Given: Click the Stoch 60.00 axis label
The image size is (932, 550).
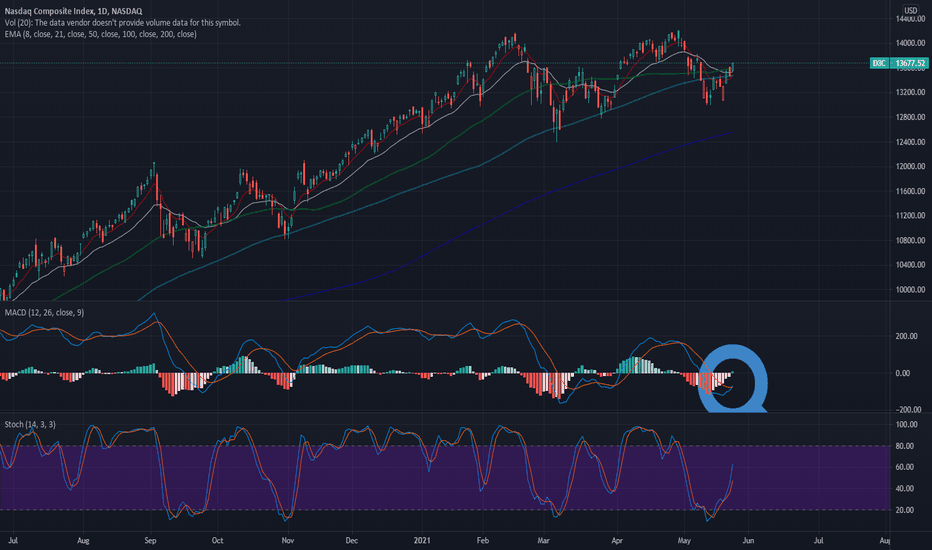Looking at the screenshot, I should click(x=905, y=467).
